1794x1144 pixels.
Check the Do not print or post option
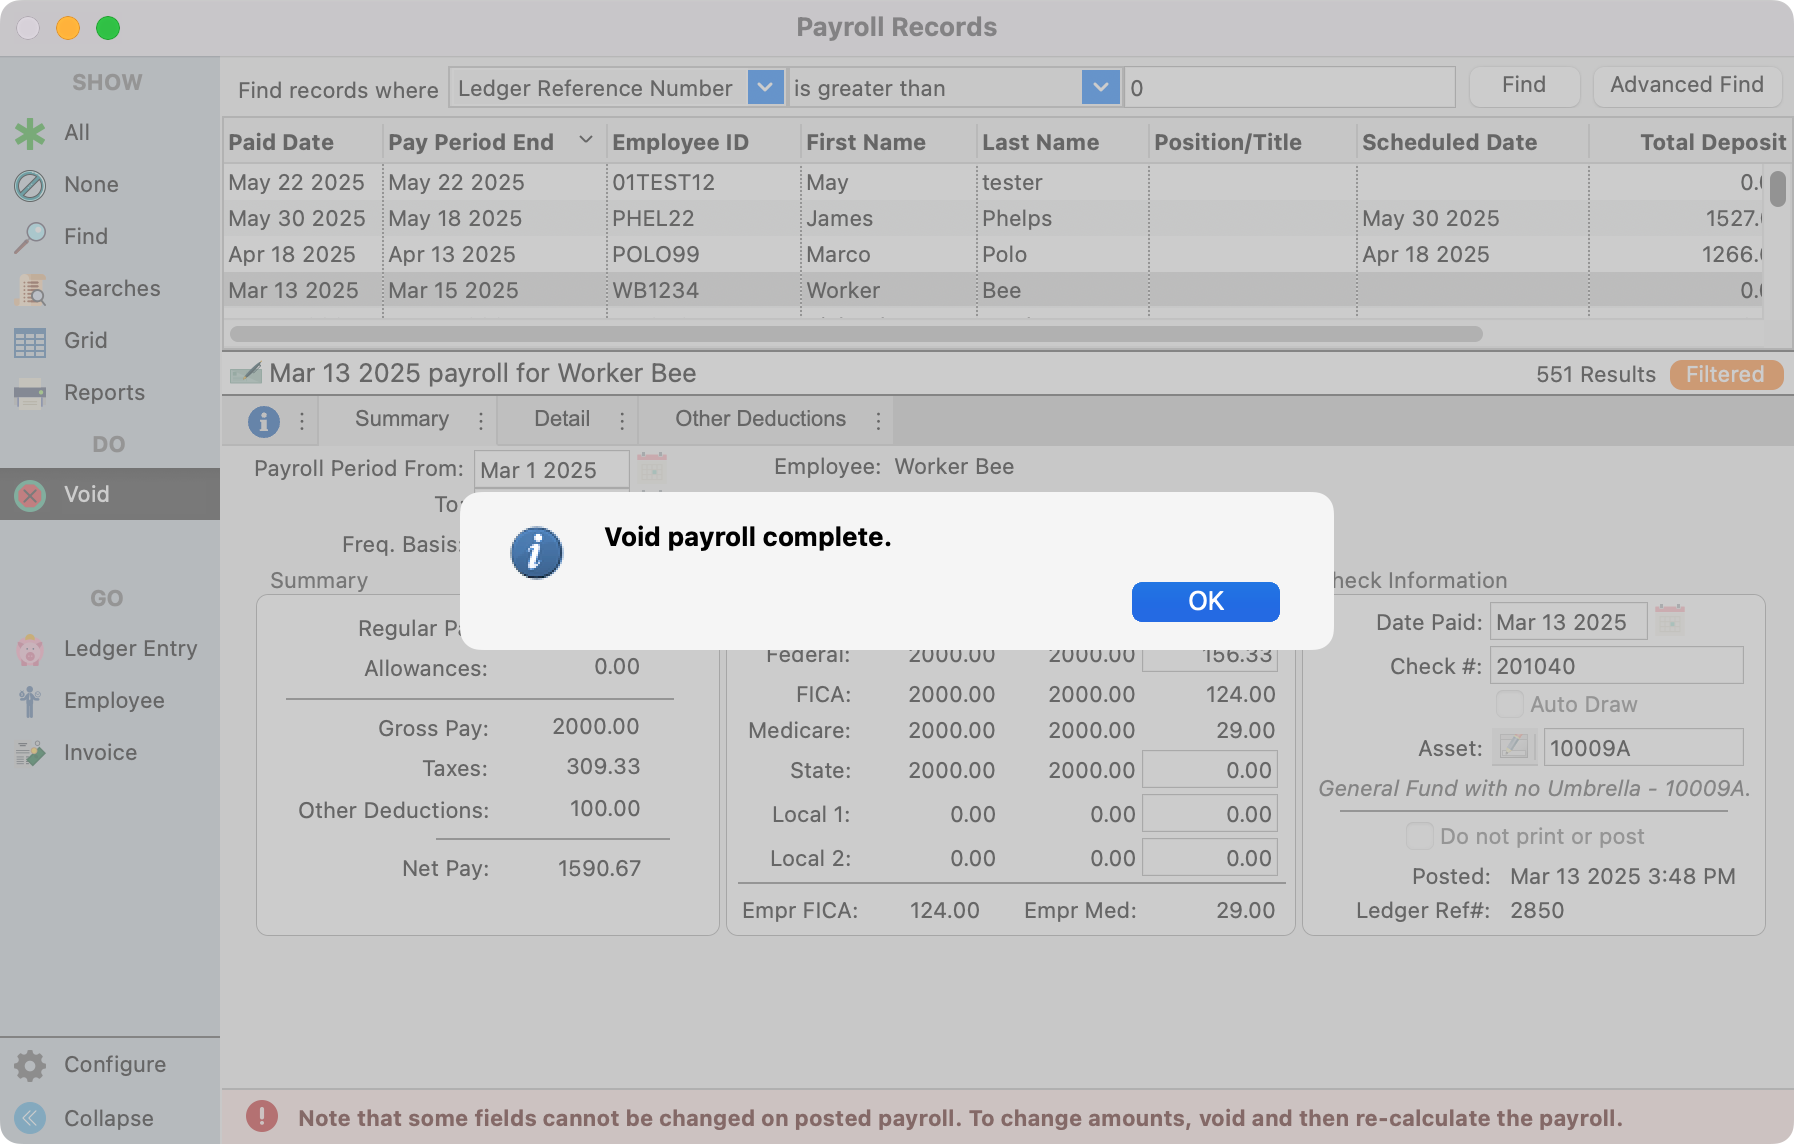(x=1419, y=836)
